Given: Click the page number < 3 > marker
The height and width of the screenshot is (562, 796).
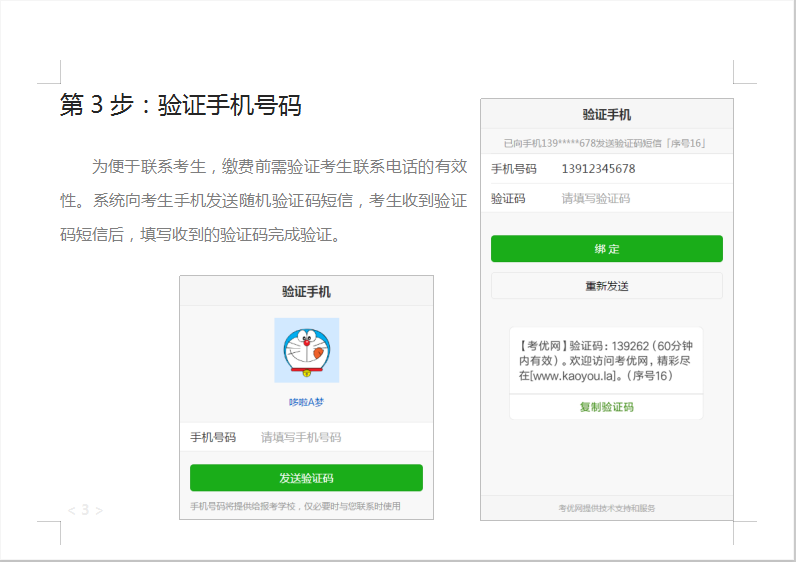Looking at the screenshot, I should (85, 510).
